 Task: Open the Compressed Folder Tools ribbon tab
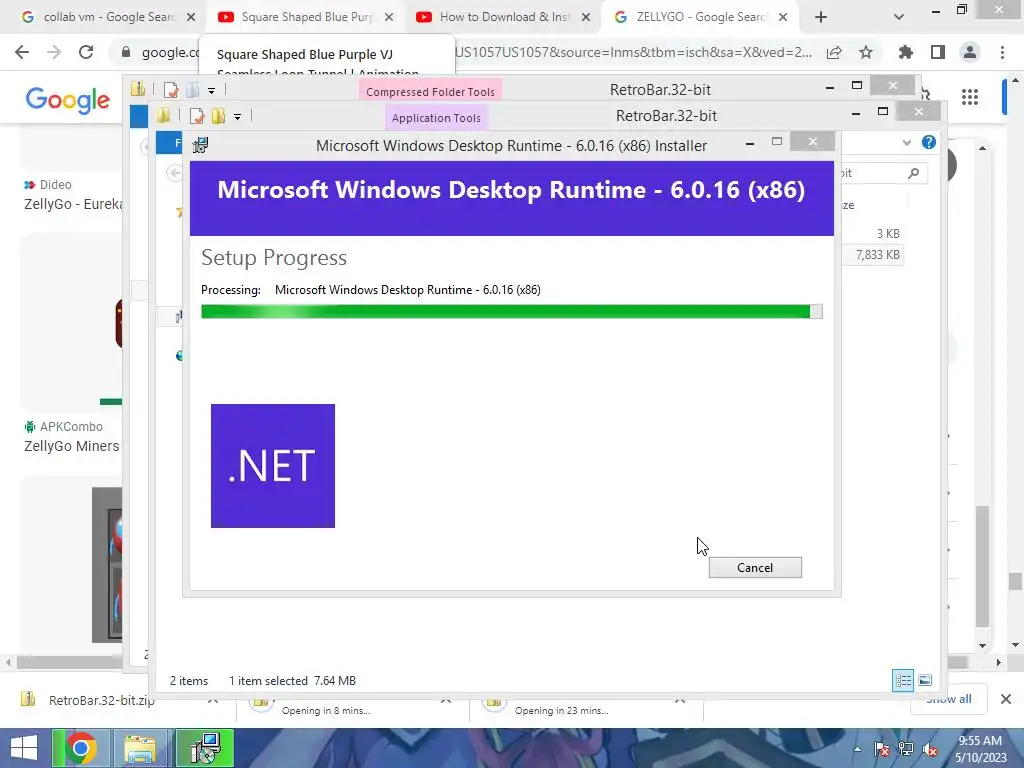tap(430, 91)
